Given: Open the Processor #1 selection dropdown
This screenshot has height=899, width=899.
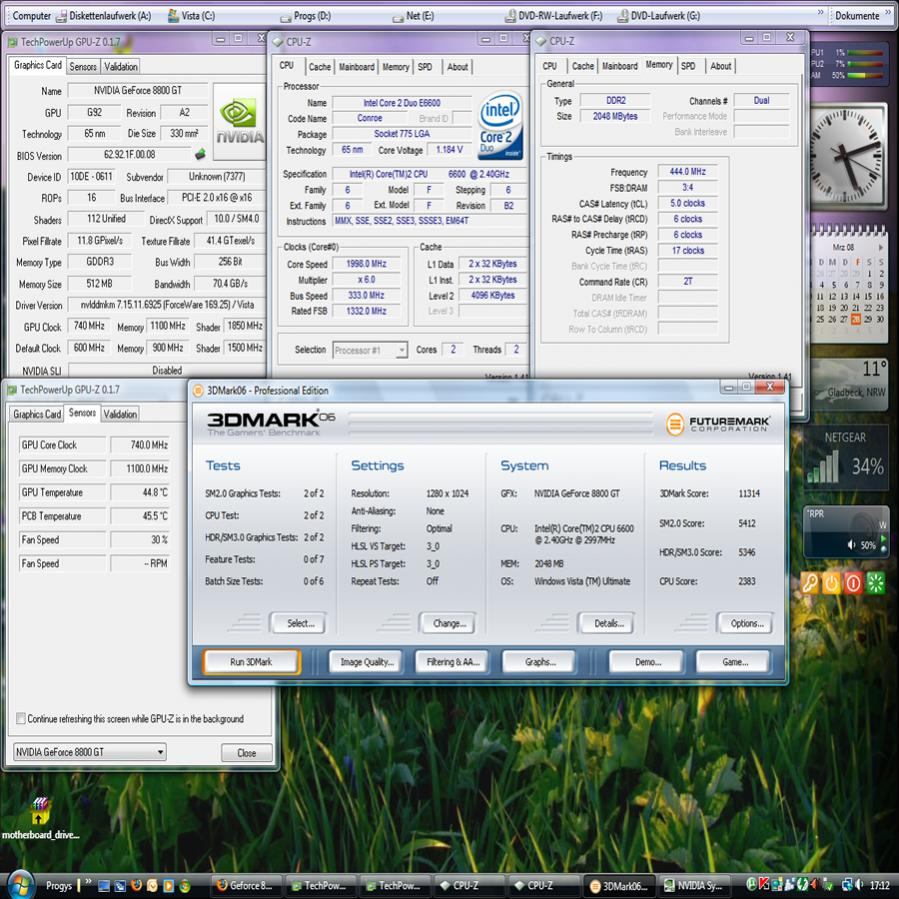Looking at the screenshot, I should (370, 350).
